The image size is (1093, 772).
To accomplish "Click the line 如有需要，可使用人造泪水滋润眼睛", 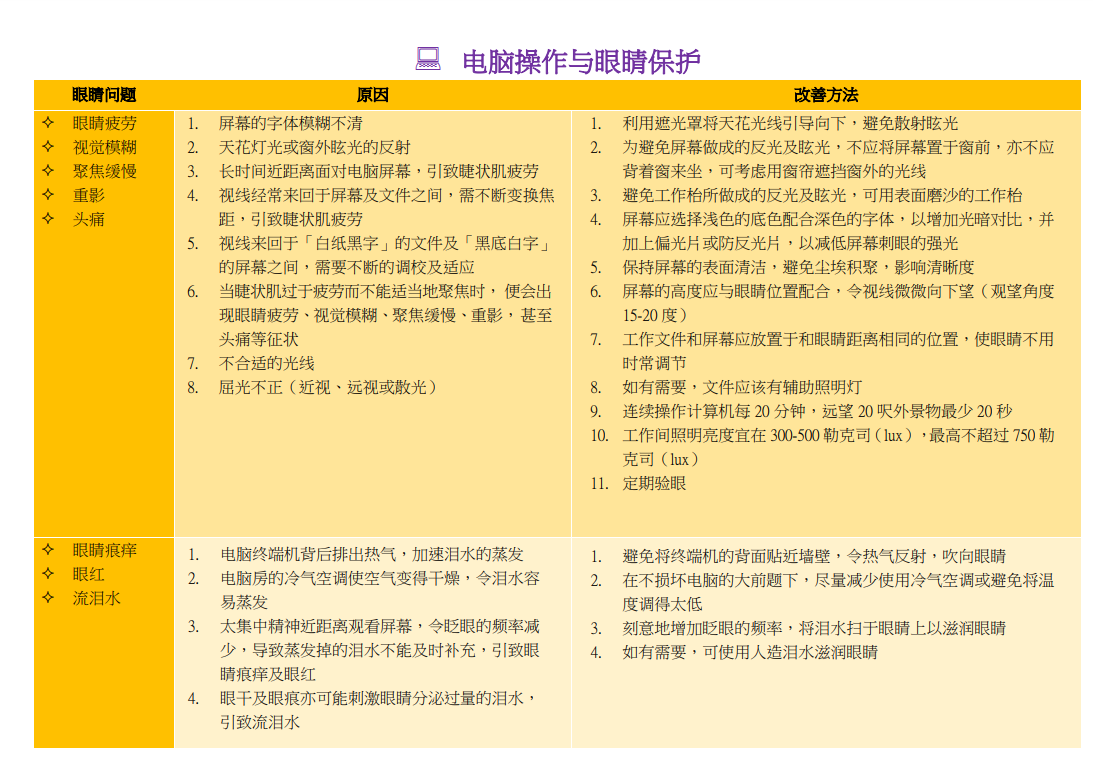I will click(750, 652).
